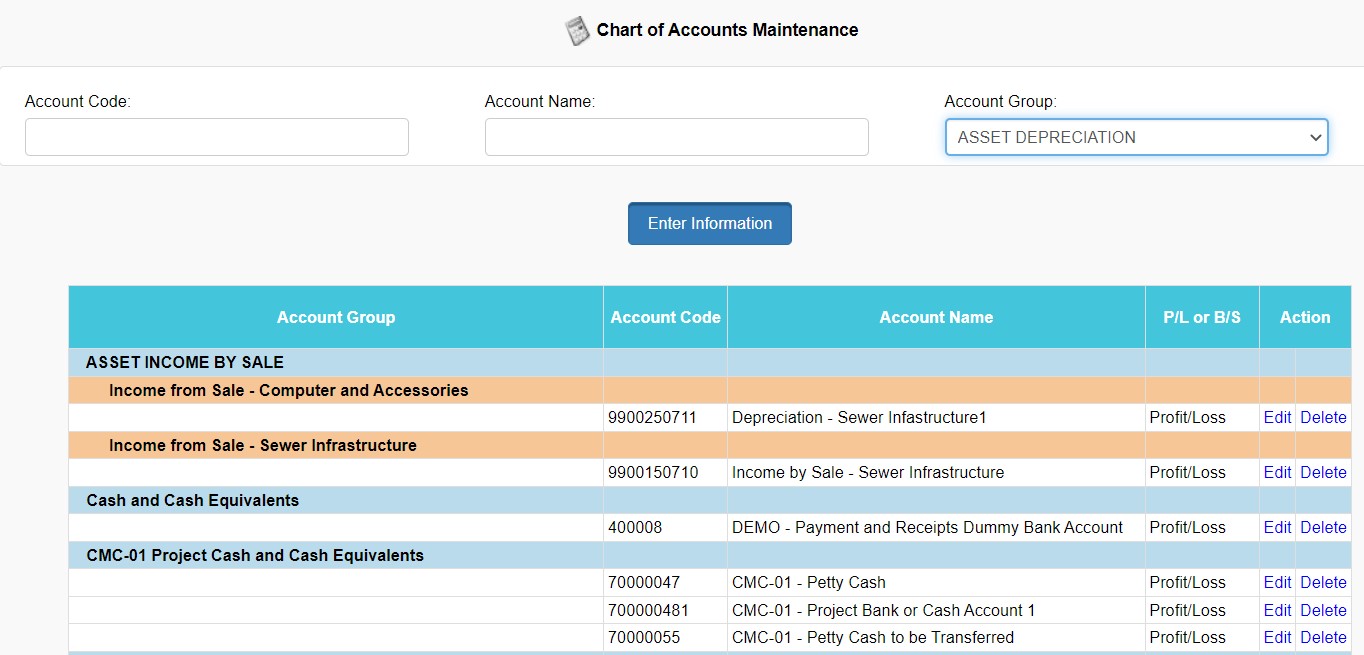The height and width of the screenshot is (655, 1364).
Task: Edit Petty Cash to be Transferred account
Action: [1277, 638]
